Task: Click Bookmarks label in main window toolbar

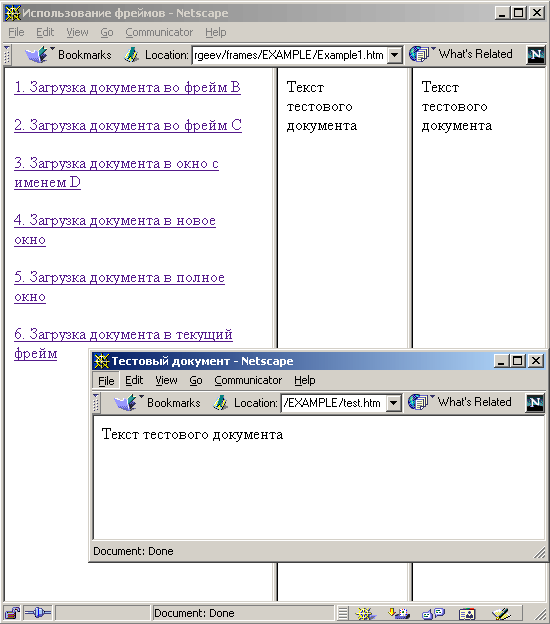Action: (x=85, y=55)
